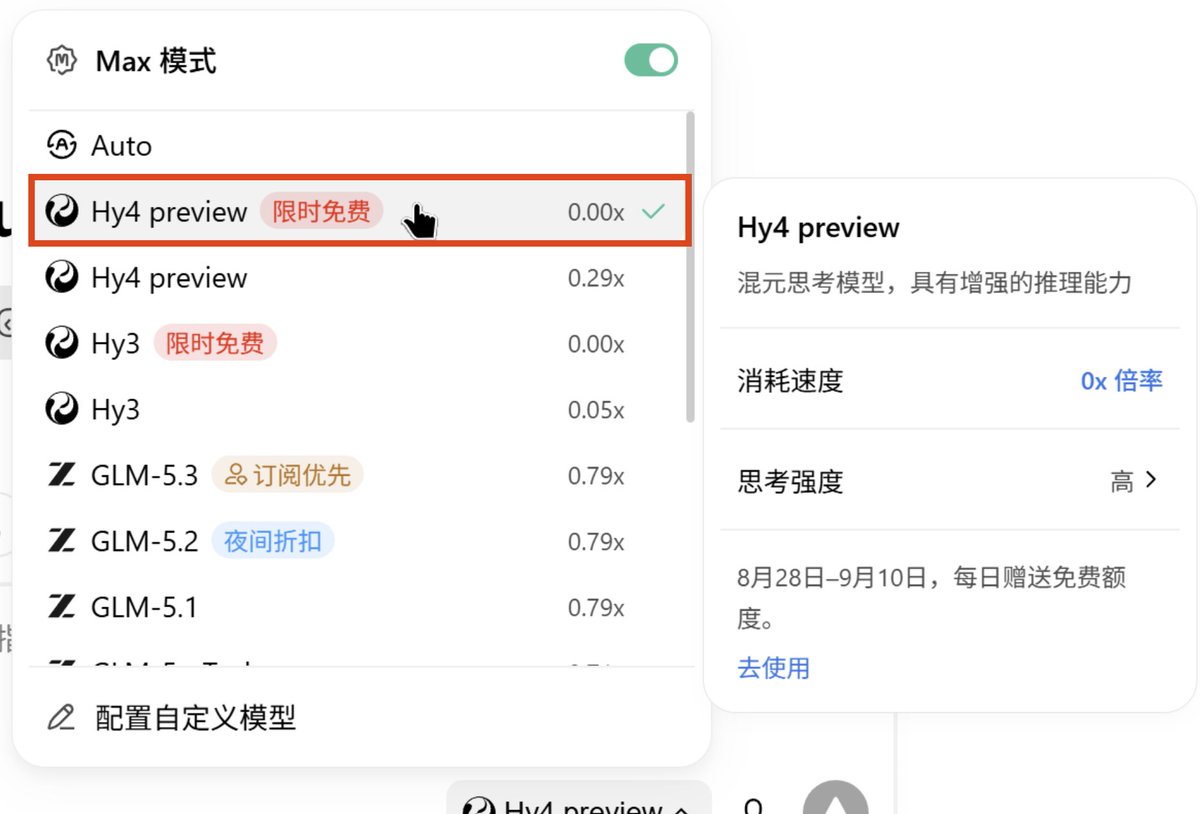Screen dimensions: 1200x814
Task: Click the 夜间折扣 badge on GLM-5.2
Action: click(272, 542)
